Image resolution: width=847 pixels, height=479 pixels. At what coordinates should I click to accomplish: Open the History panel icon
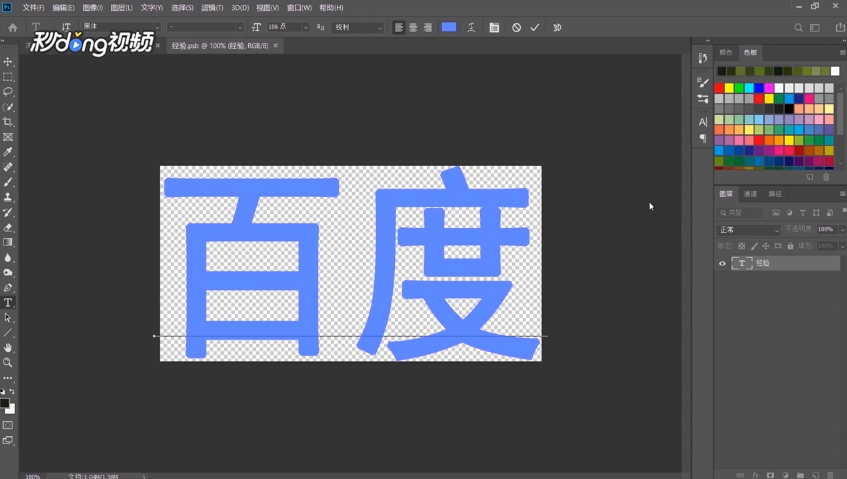click(703, 58)
